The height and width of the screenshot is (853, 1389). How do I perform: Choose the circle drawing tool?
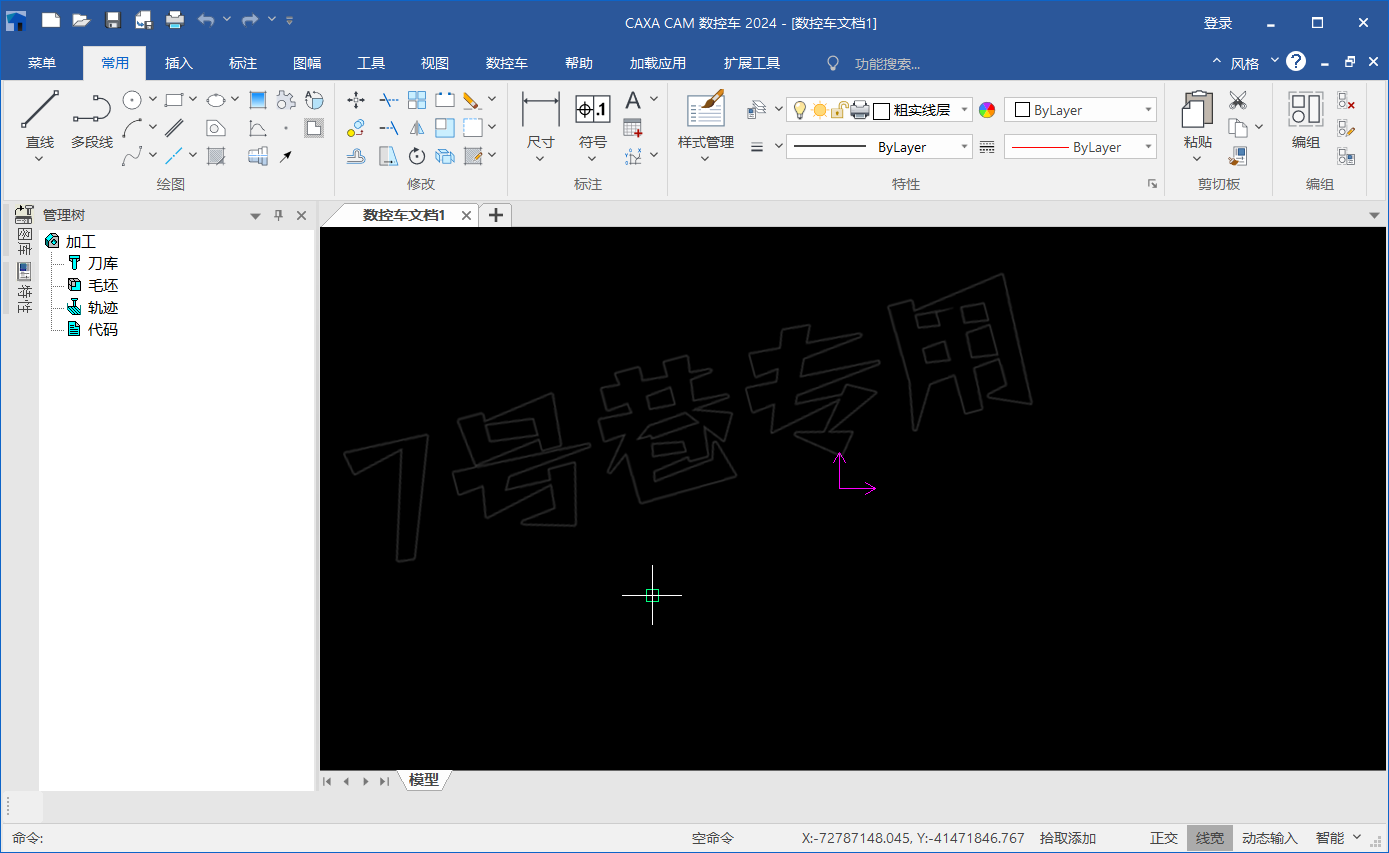[x=132, y=100]
